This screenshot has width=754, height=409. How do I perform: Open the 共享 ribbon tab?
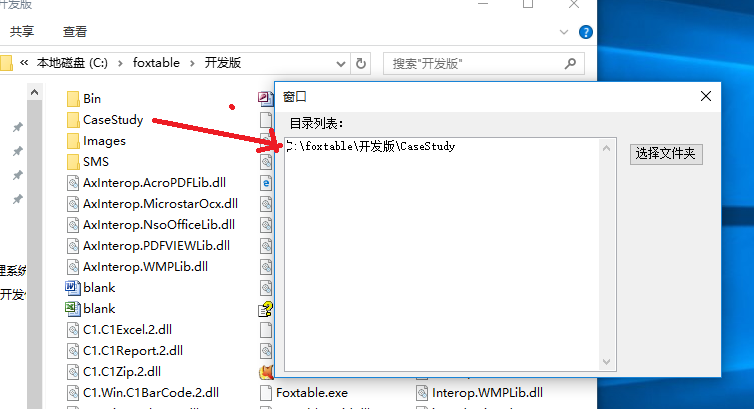click(22, 32)
